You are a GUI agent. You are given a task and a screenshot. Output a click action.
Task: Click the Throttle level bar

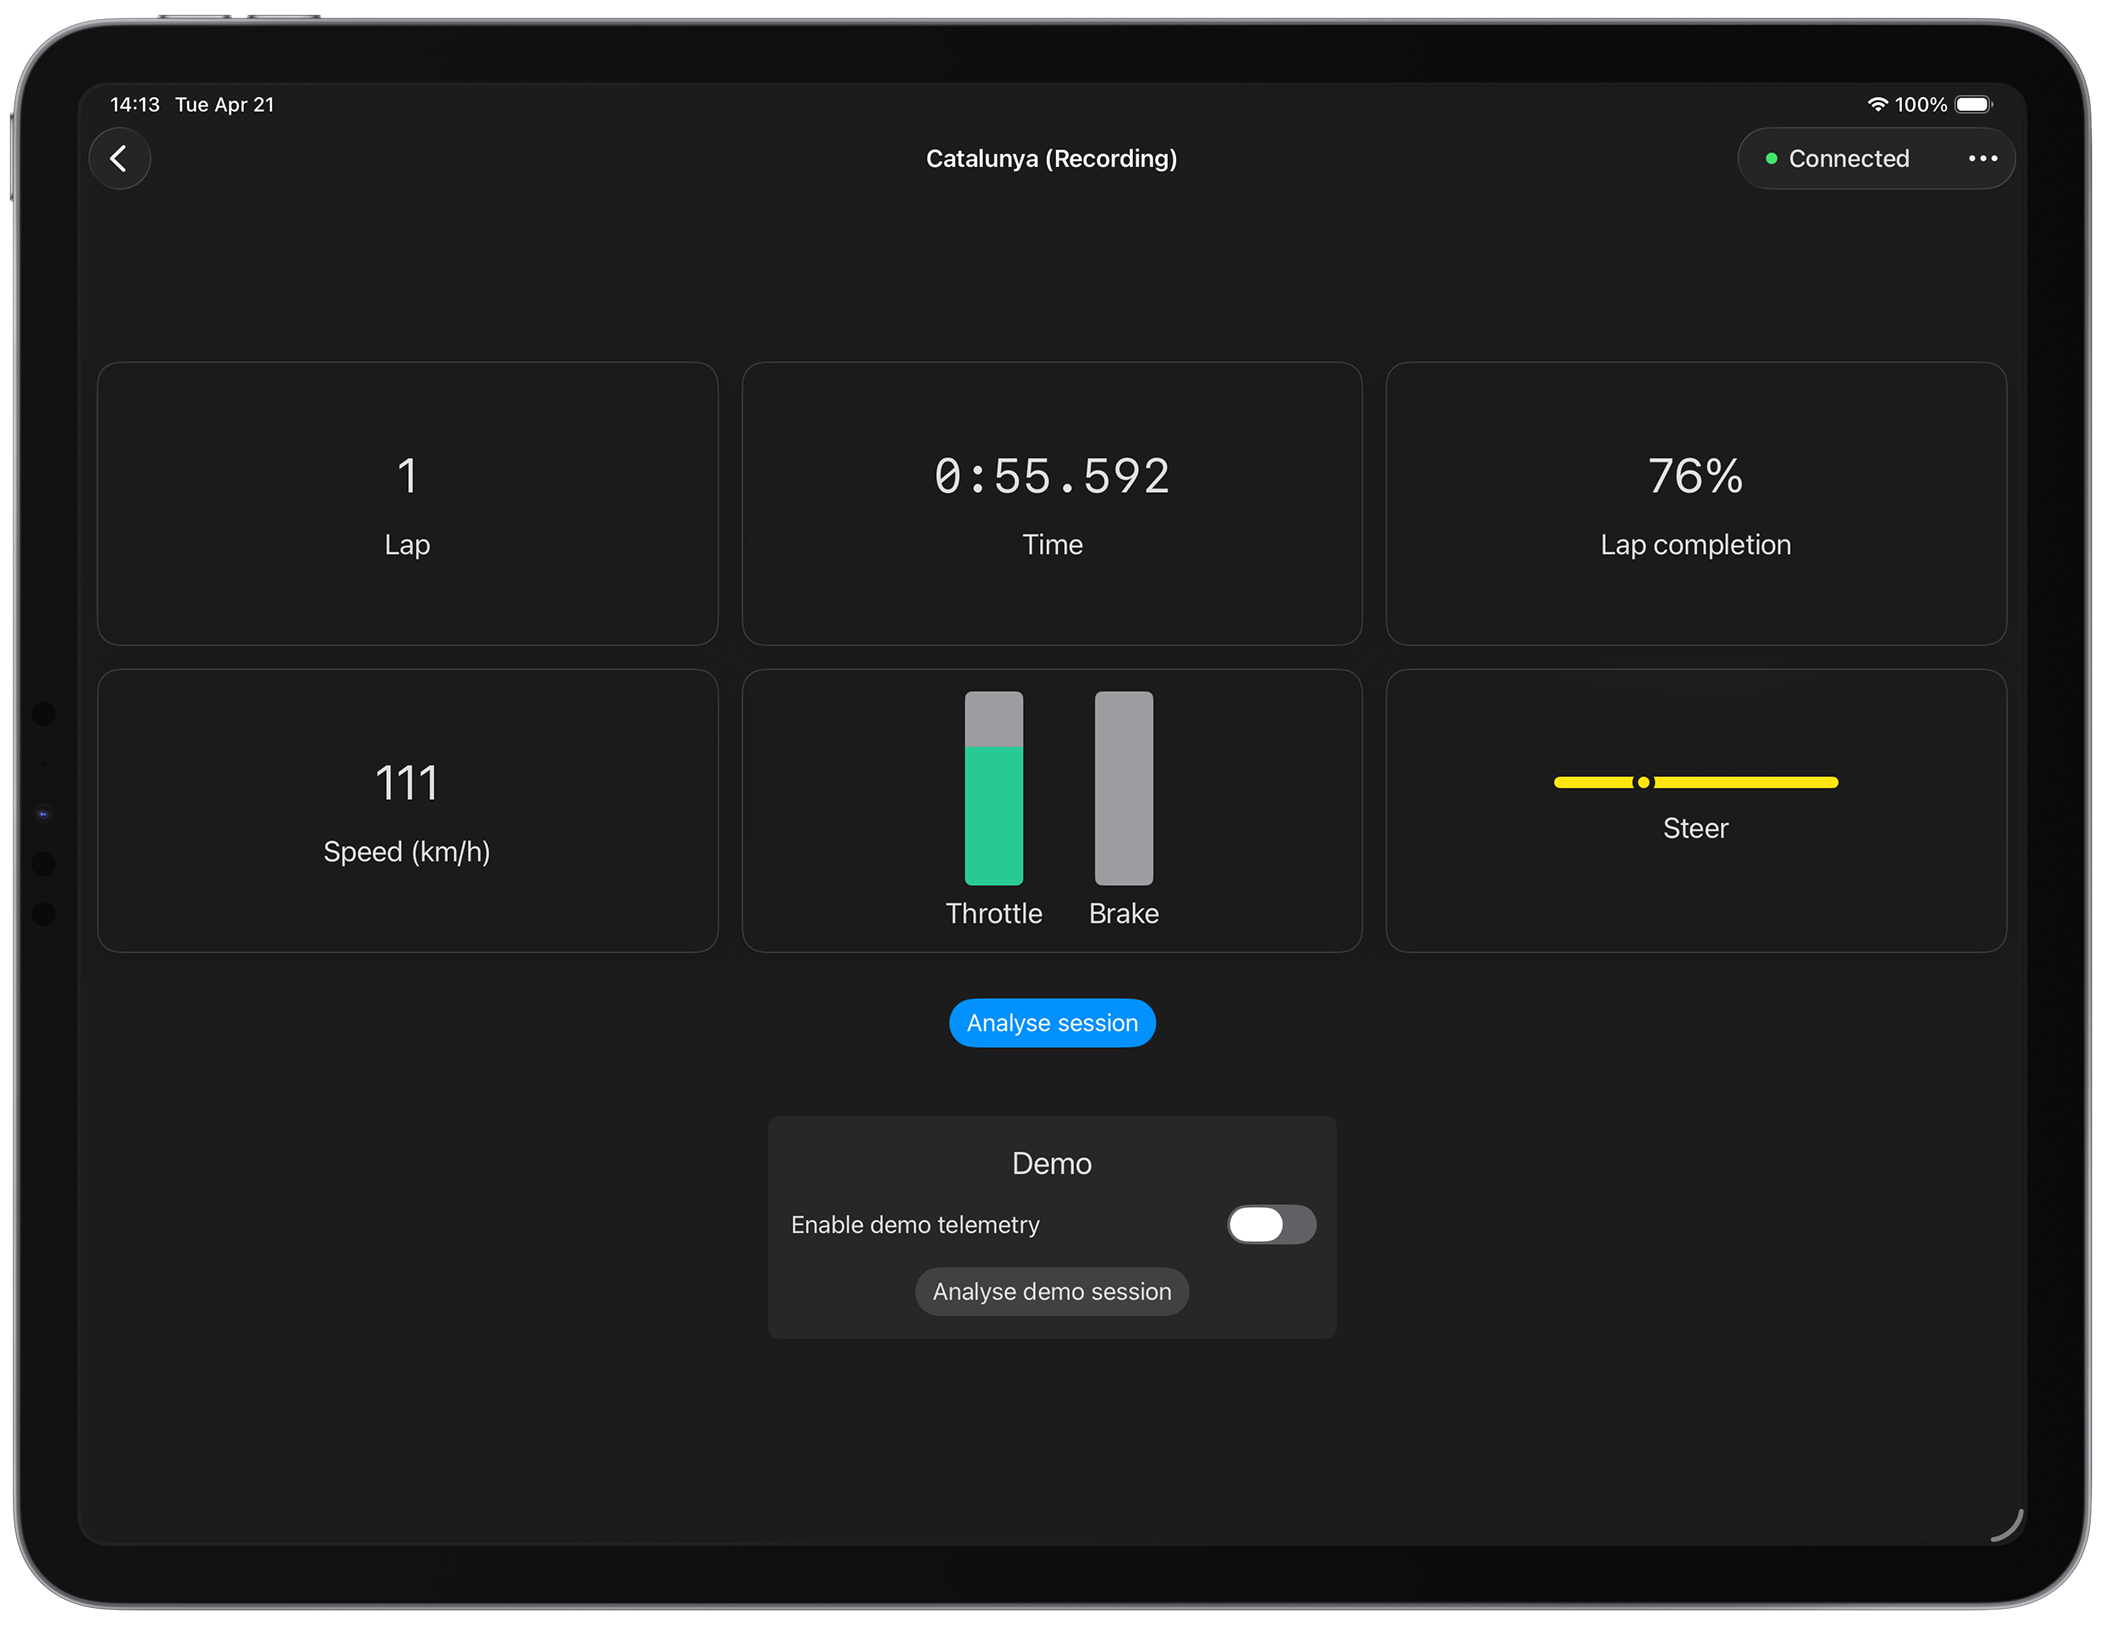point(993,788)
